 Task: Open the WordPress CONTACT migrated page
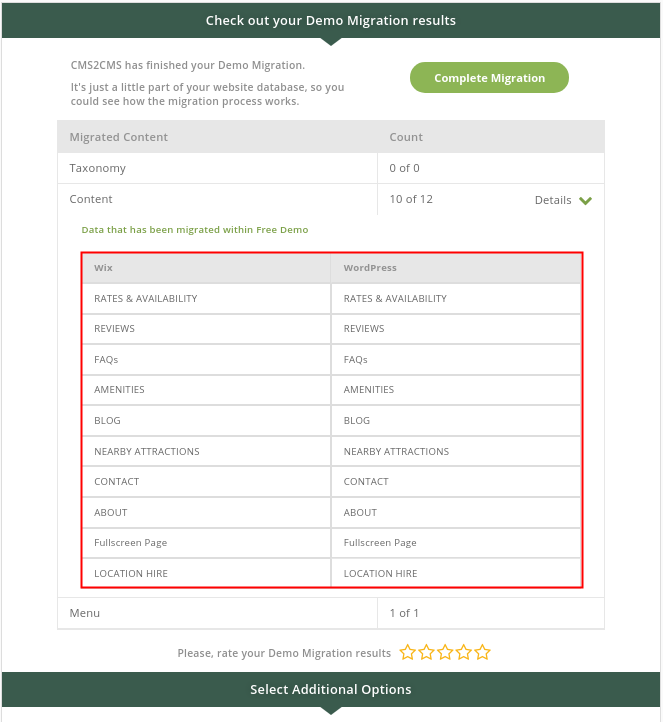(x=366, y=482)
